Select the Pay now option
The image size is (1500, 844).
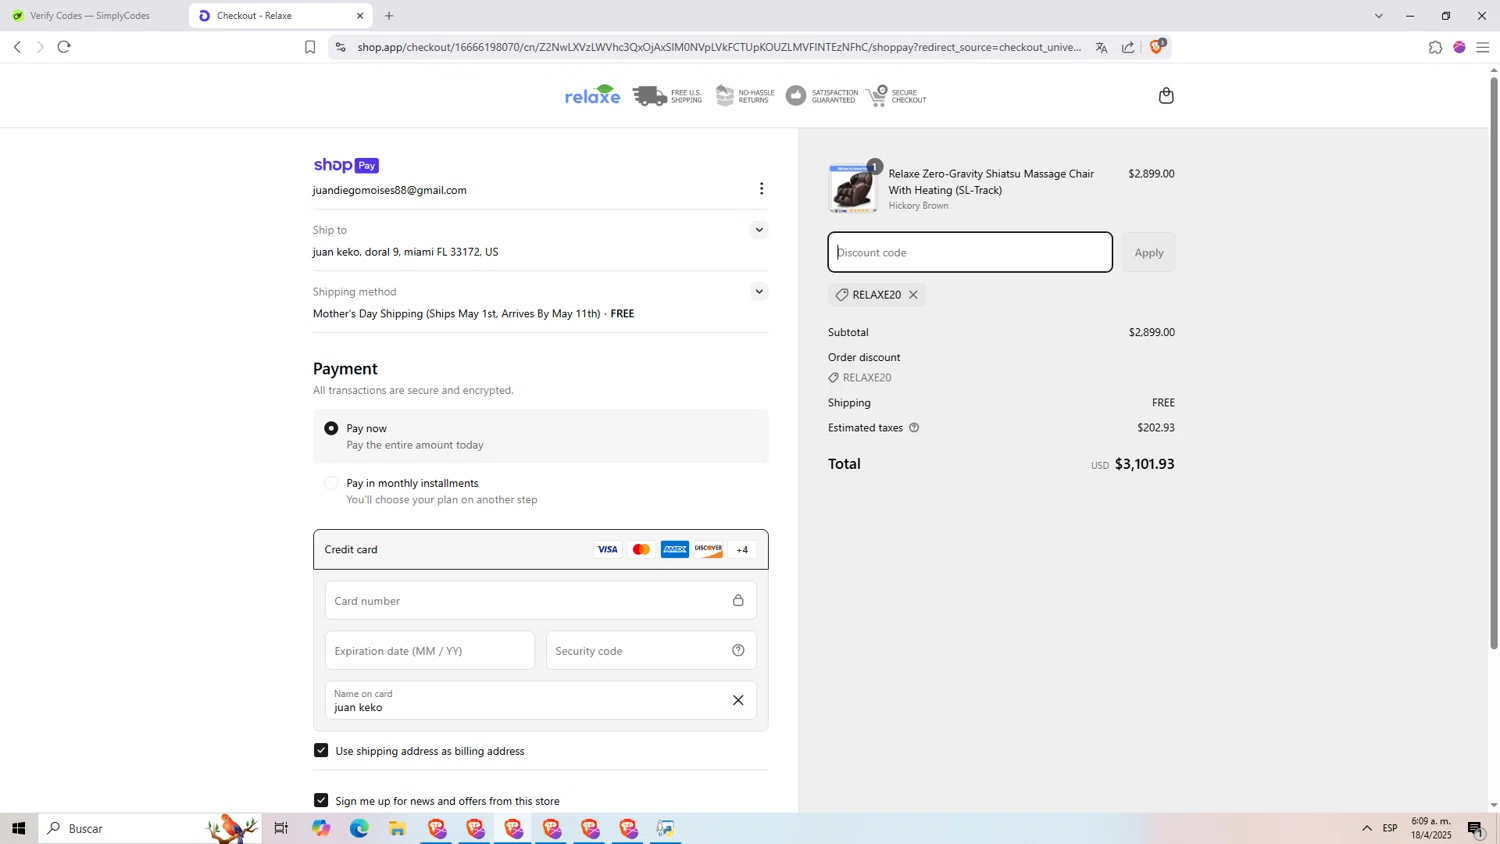point(331,428)
